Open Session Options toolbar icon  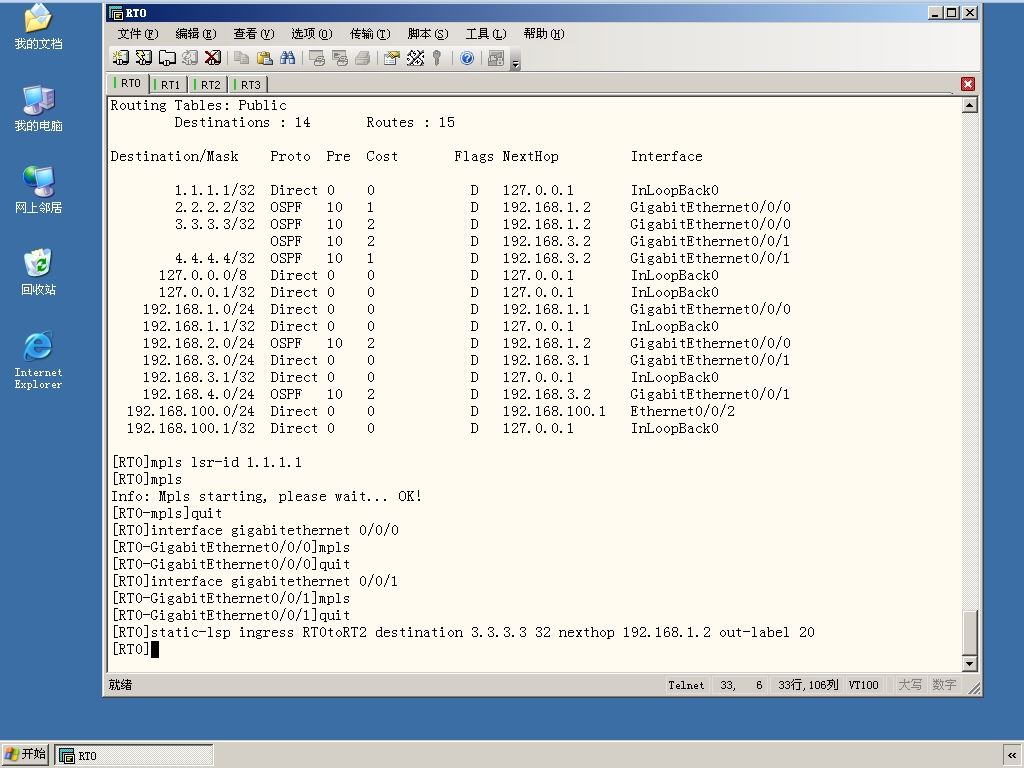(x=391, y=58)
